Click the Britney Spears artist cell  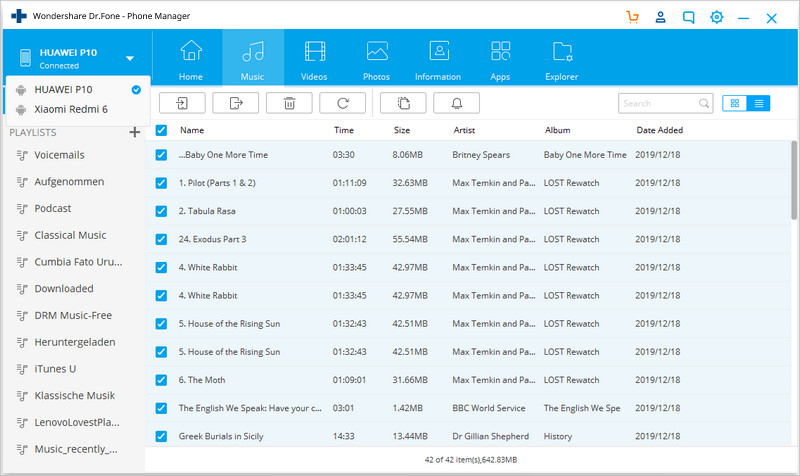[481, 155]
